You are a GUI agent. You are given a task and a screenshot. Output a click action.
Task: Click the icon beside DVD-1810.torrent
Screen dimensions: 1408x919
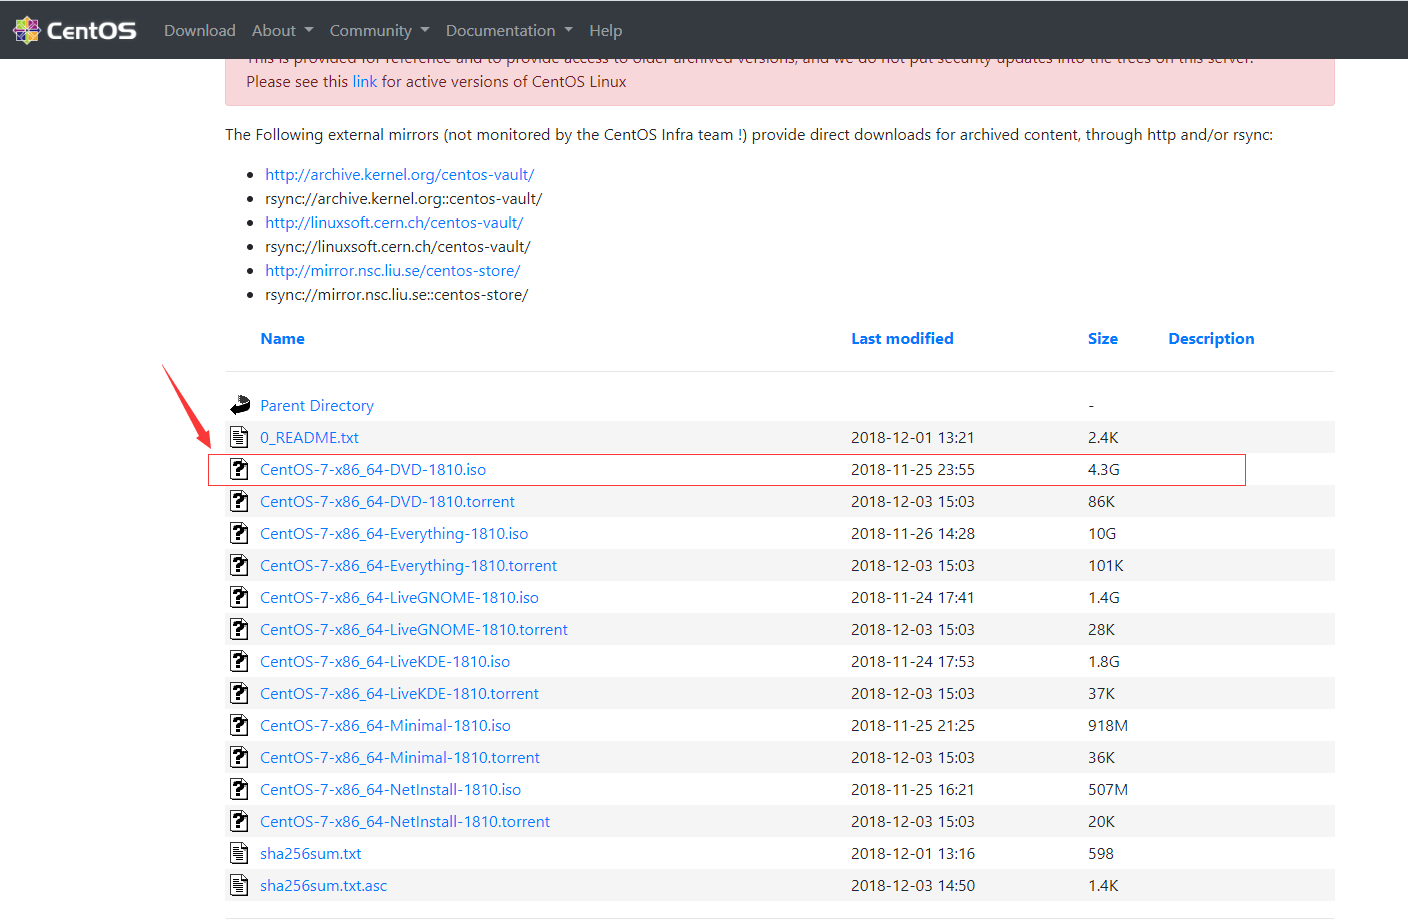click(239, 501)
